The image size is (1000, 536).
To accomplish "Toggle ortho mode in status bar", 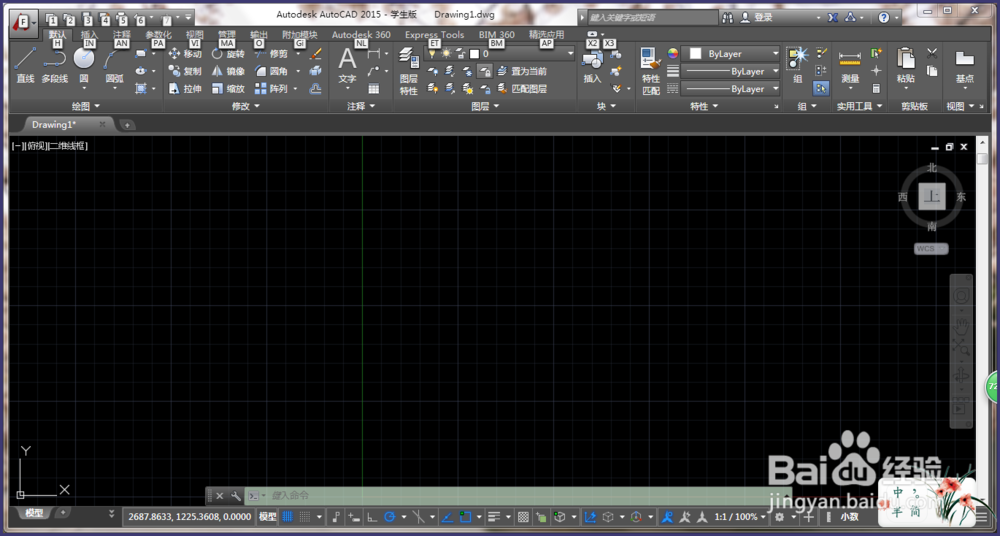I will pyautogui.click(x=372, y=517).
